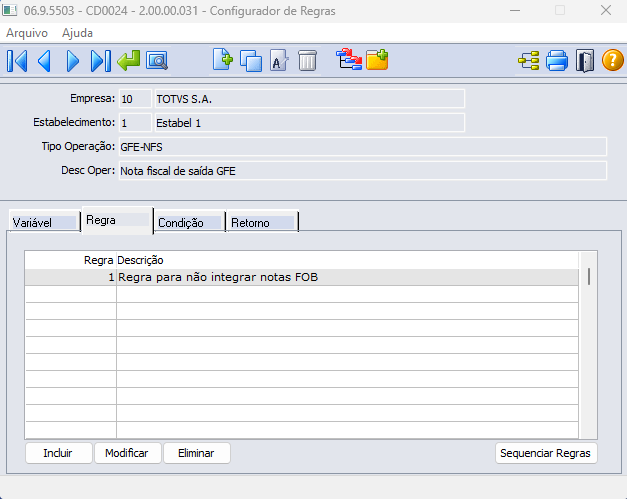Click the Regra column header
The width and height of the screenshot is (627, 499).
point(71,260)
